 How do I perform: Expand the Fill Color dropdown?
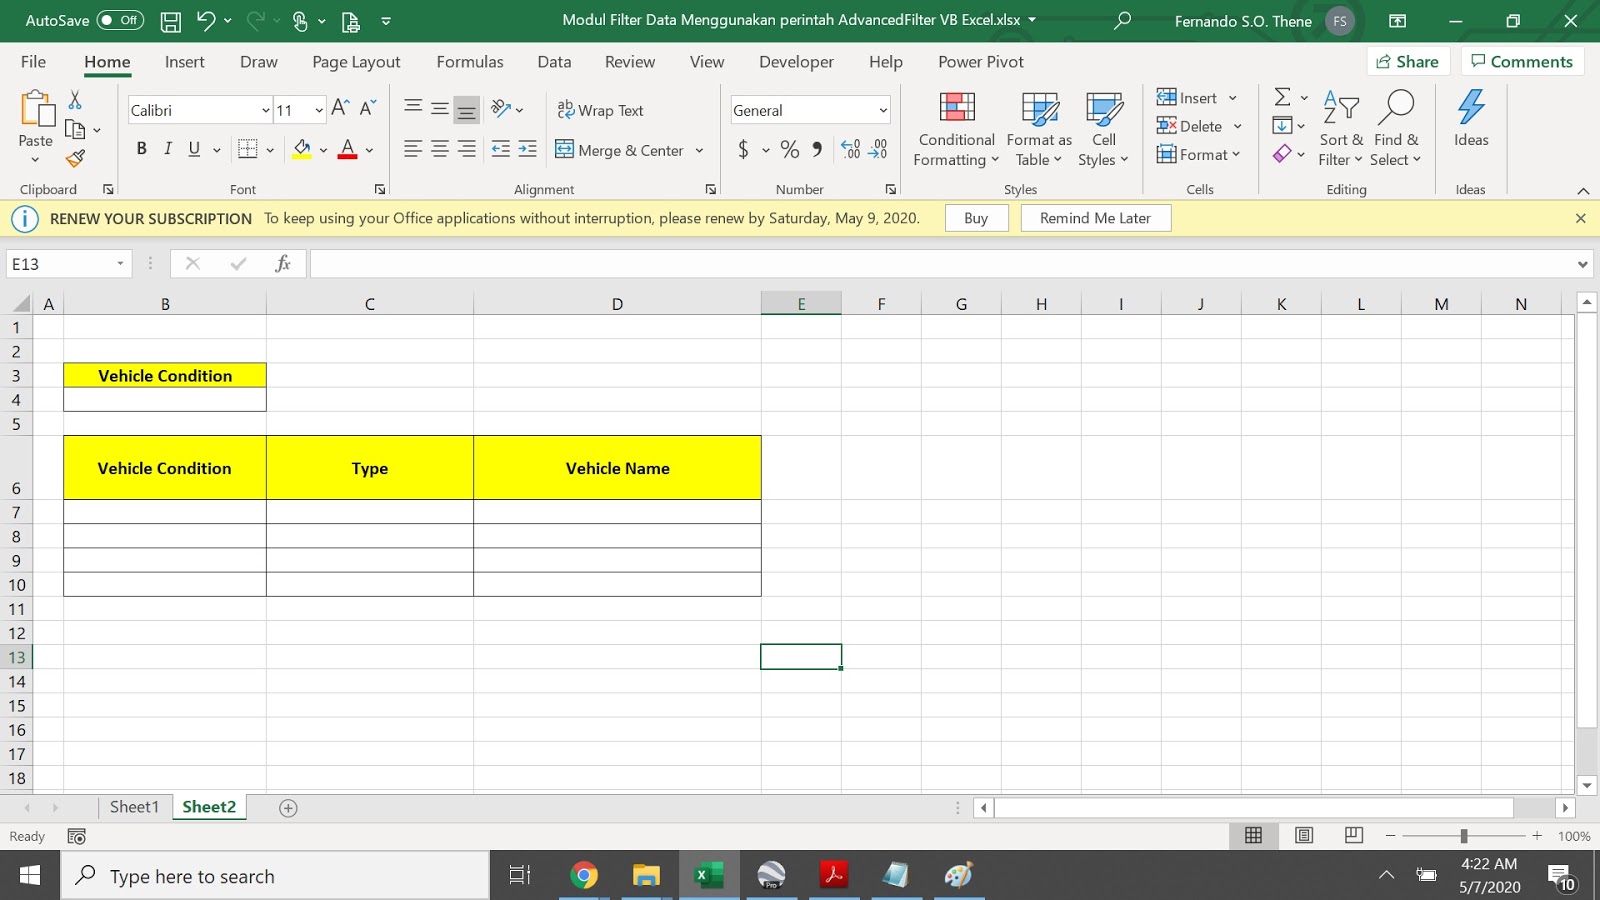click(x=321, y=149)
